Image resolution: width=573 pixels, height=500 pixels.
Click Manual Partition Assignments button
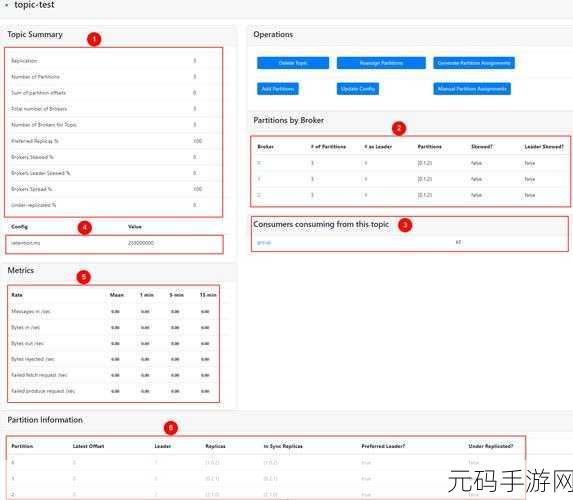coord(472,89)
